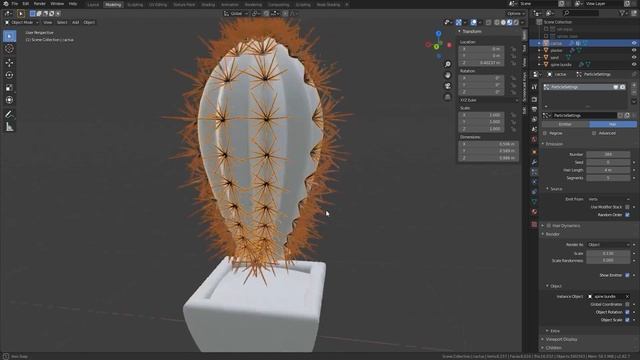Open the Render As dropdown

click(x=608, y=244)
